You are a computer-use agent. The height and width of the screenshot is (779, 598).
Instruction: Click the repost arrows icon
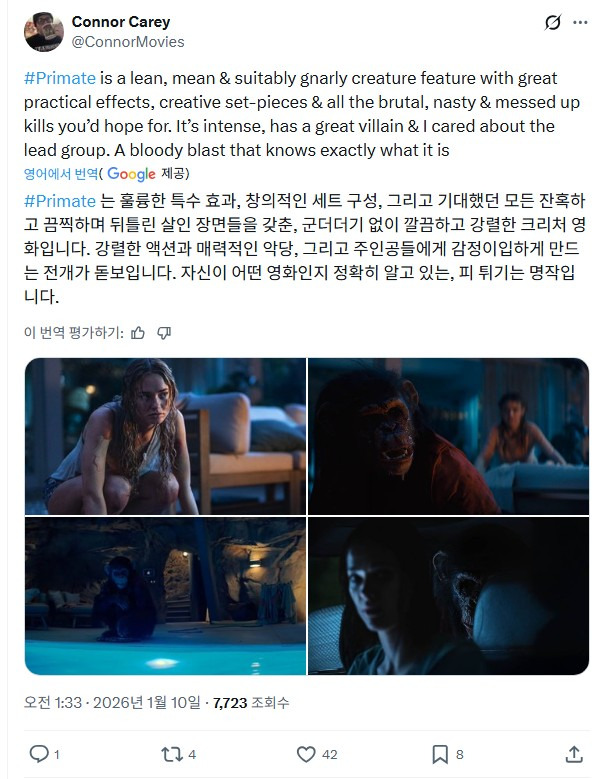coord(172,754)
